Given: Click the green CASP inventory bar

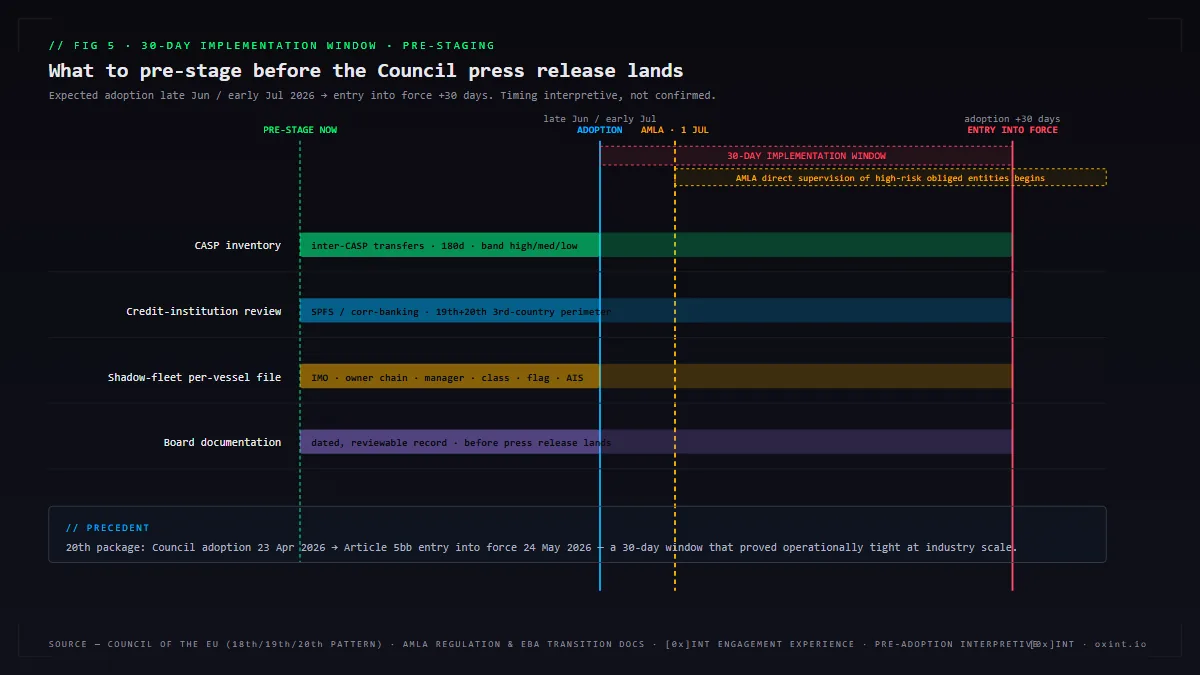Looking at the screenshot, I should pyautogui.click(x=656, y=245).
